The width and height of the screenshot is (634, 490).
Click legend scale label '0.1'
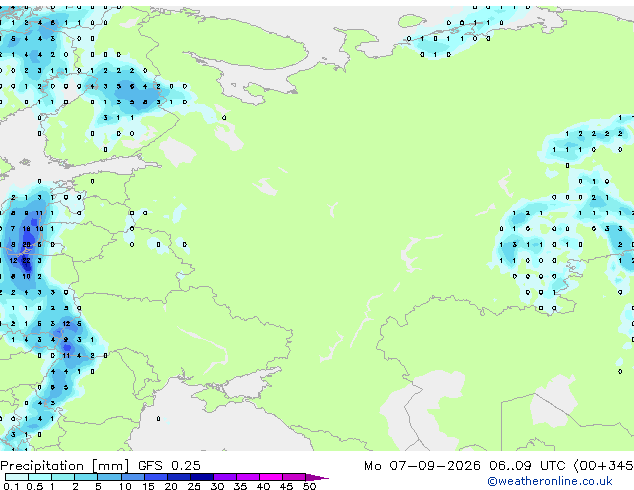coord(11,486)
